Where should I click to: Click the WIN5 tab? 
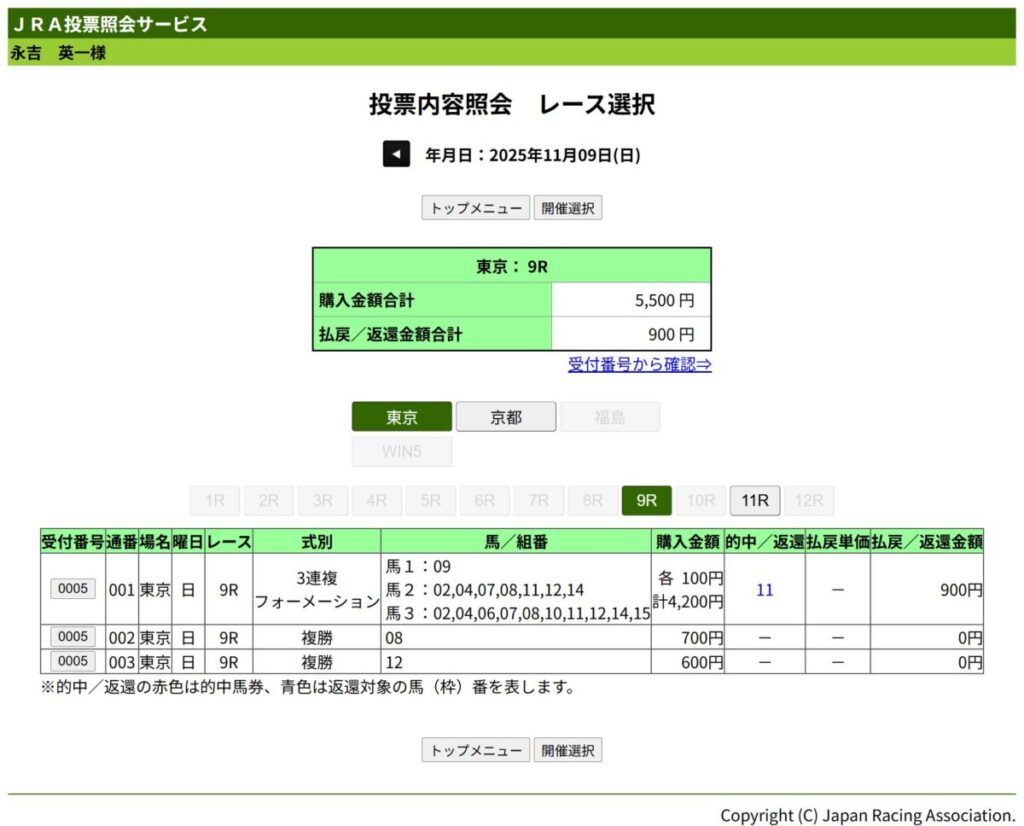tap(402, 451)
